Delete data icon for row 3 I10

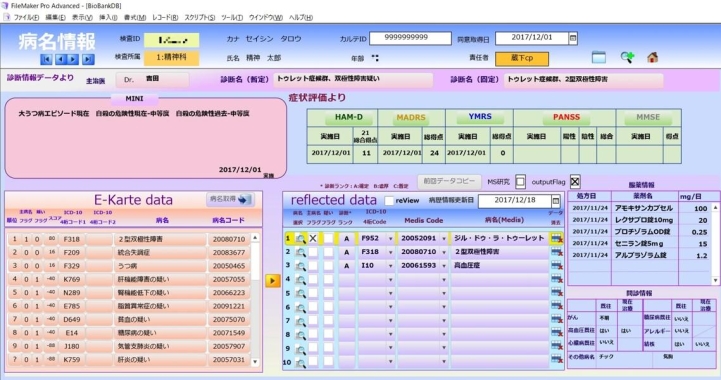[556, 266]
